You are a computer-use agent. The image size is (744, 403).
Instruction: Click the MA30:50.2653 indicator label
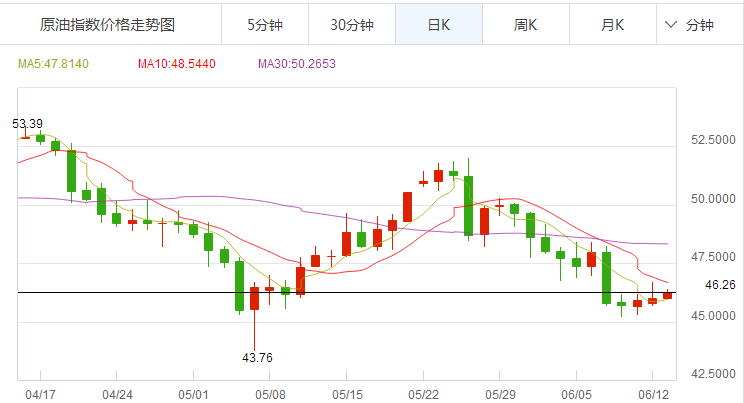coord(297,64)
